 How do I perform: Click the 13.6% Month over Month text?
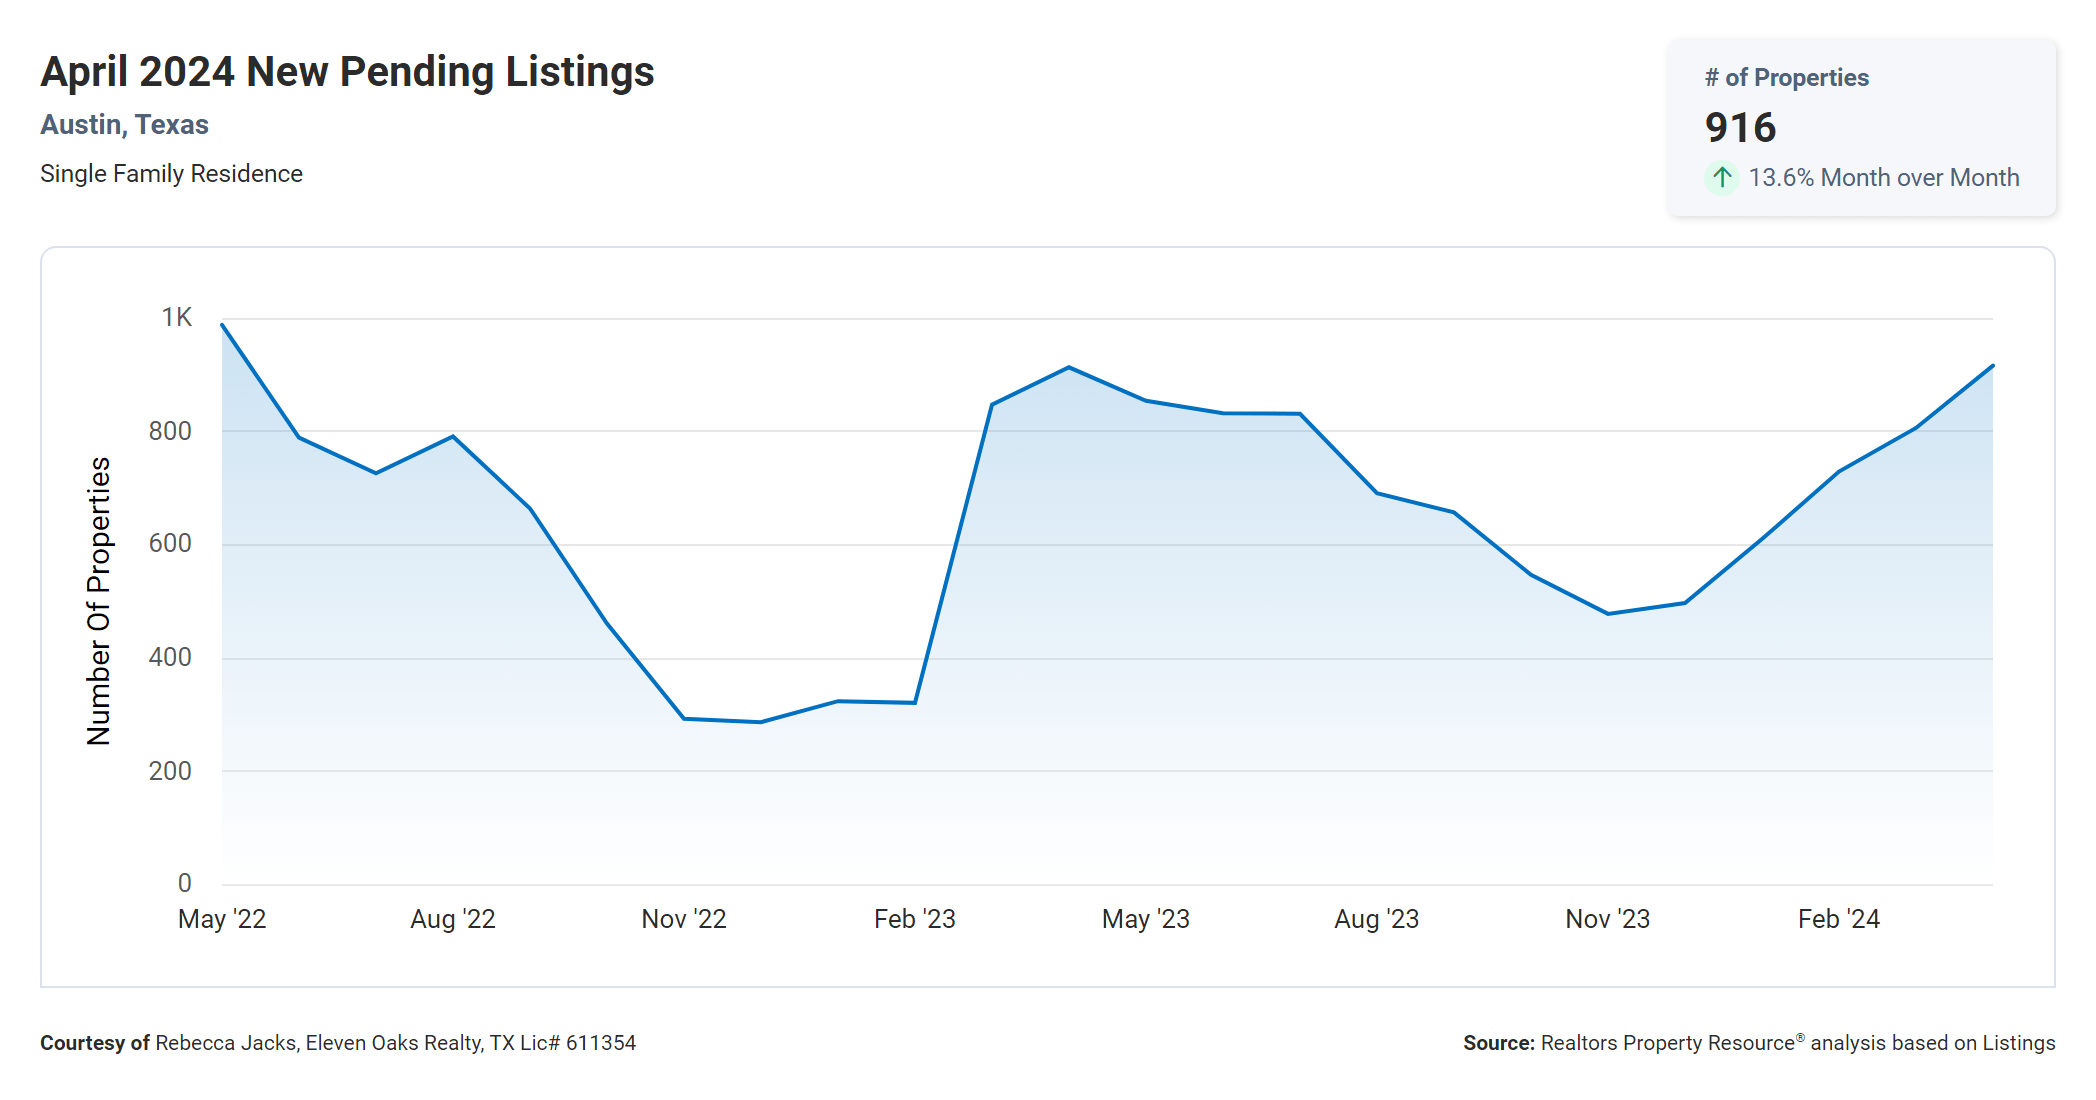coord(1883,178)
